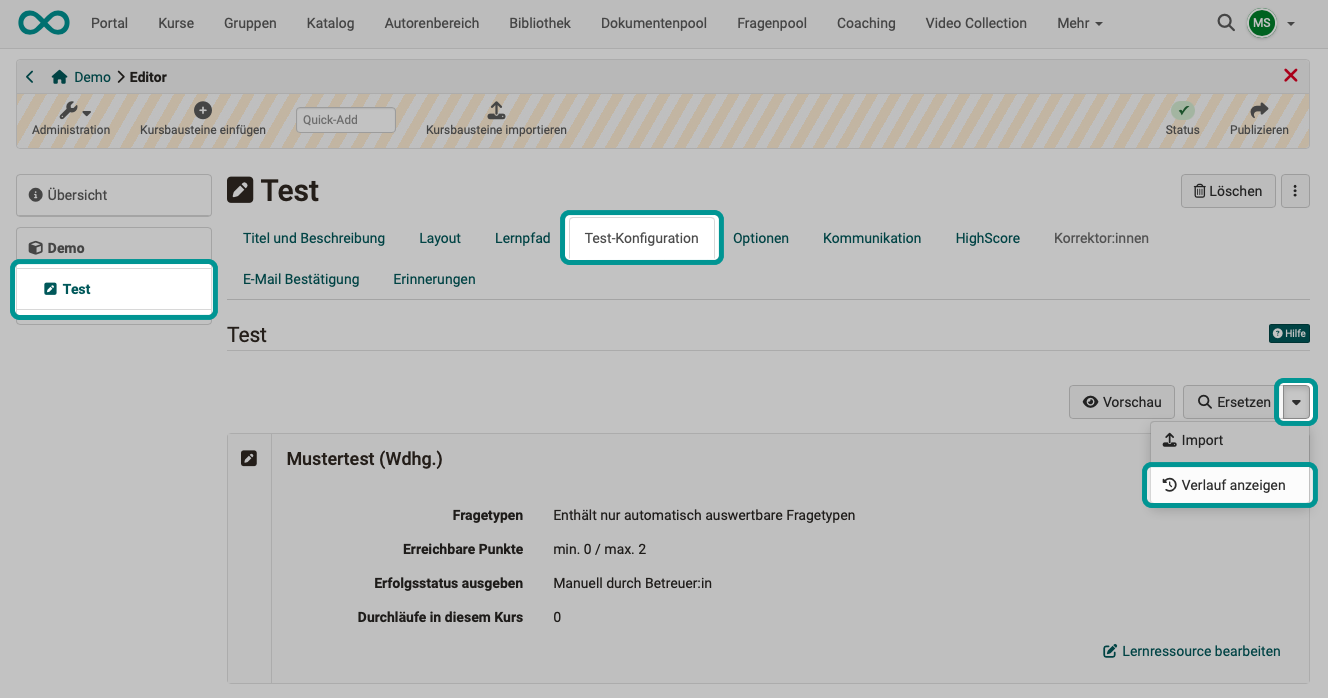The width and height of the screenshot is (1328, 698).
Task: Click the OpenOlat infinity logo
Action: point(42,21)
